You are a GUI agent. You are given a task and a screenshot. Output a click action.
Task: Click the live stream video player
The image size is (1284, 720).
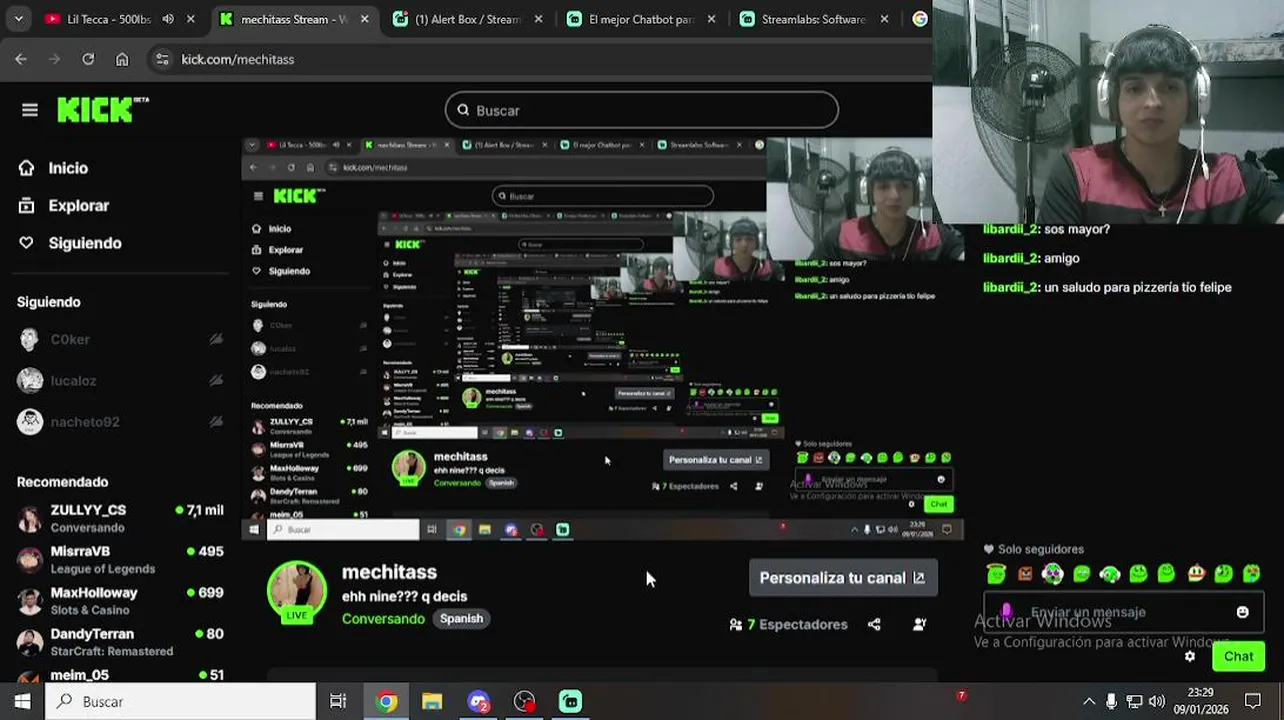click(603, 340)
